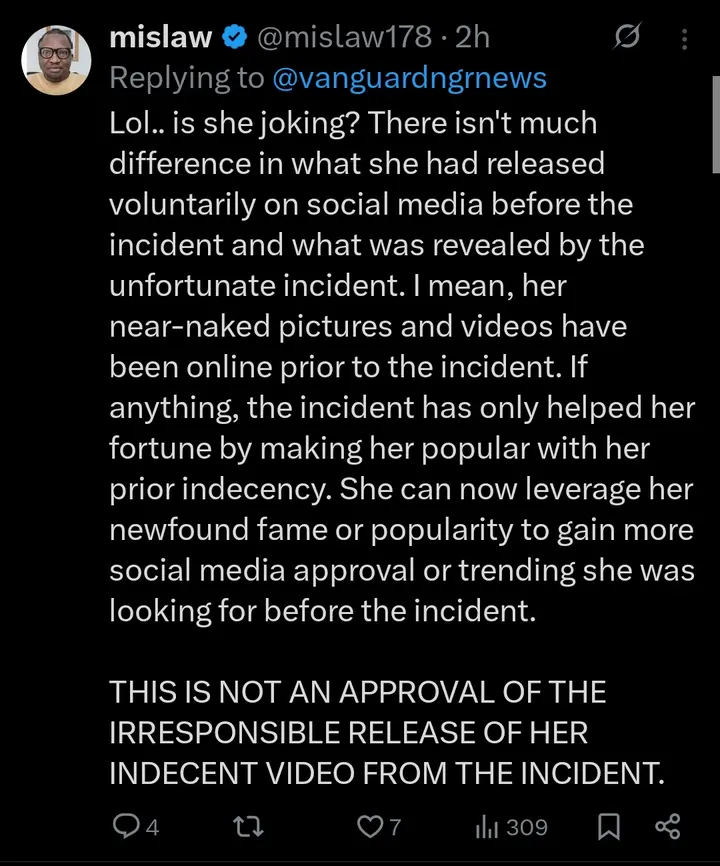Screen dimensions: 720x866
Task: Open the tweet body text starting 'Lol.. is she joking?'
Action: (402, 367)
